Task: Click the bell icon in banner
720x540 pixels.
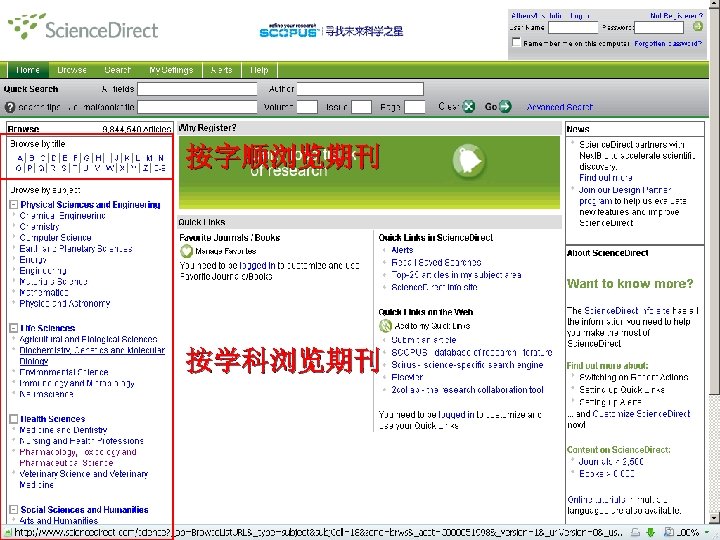Action: click(468, 161)
